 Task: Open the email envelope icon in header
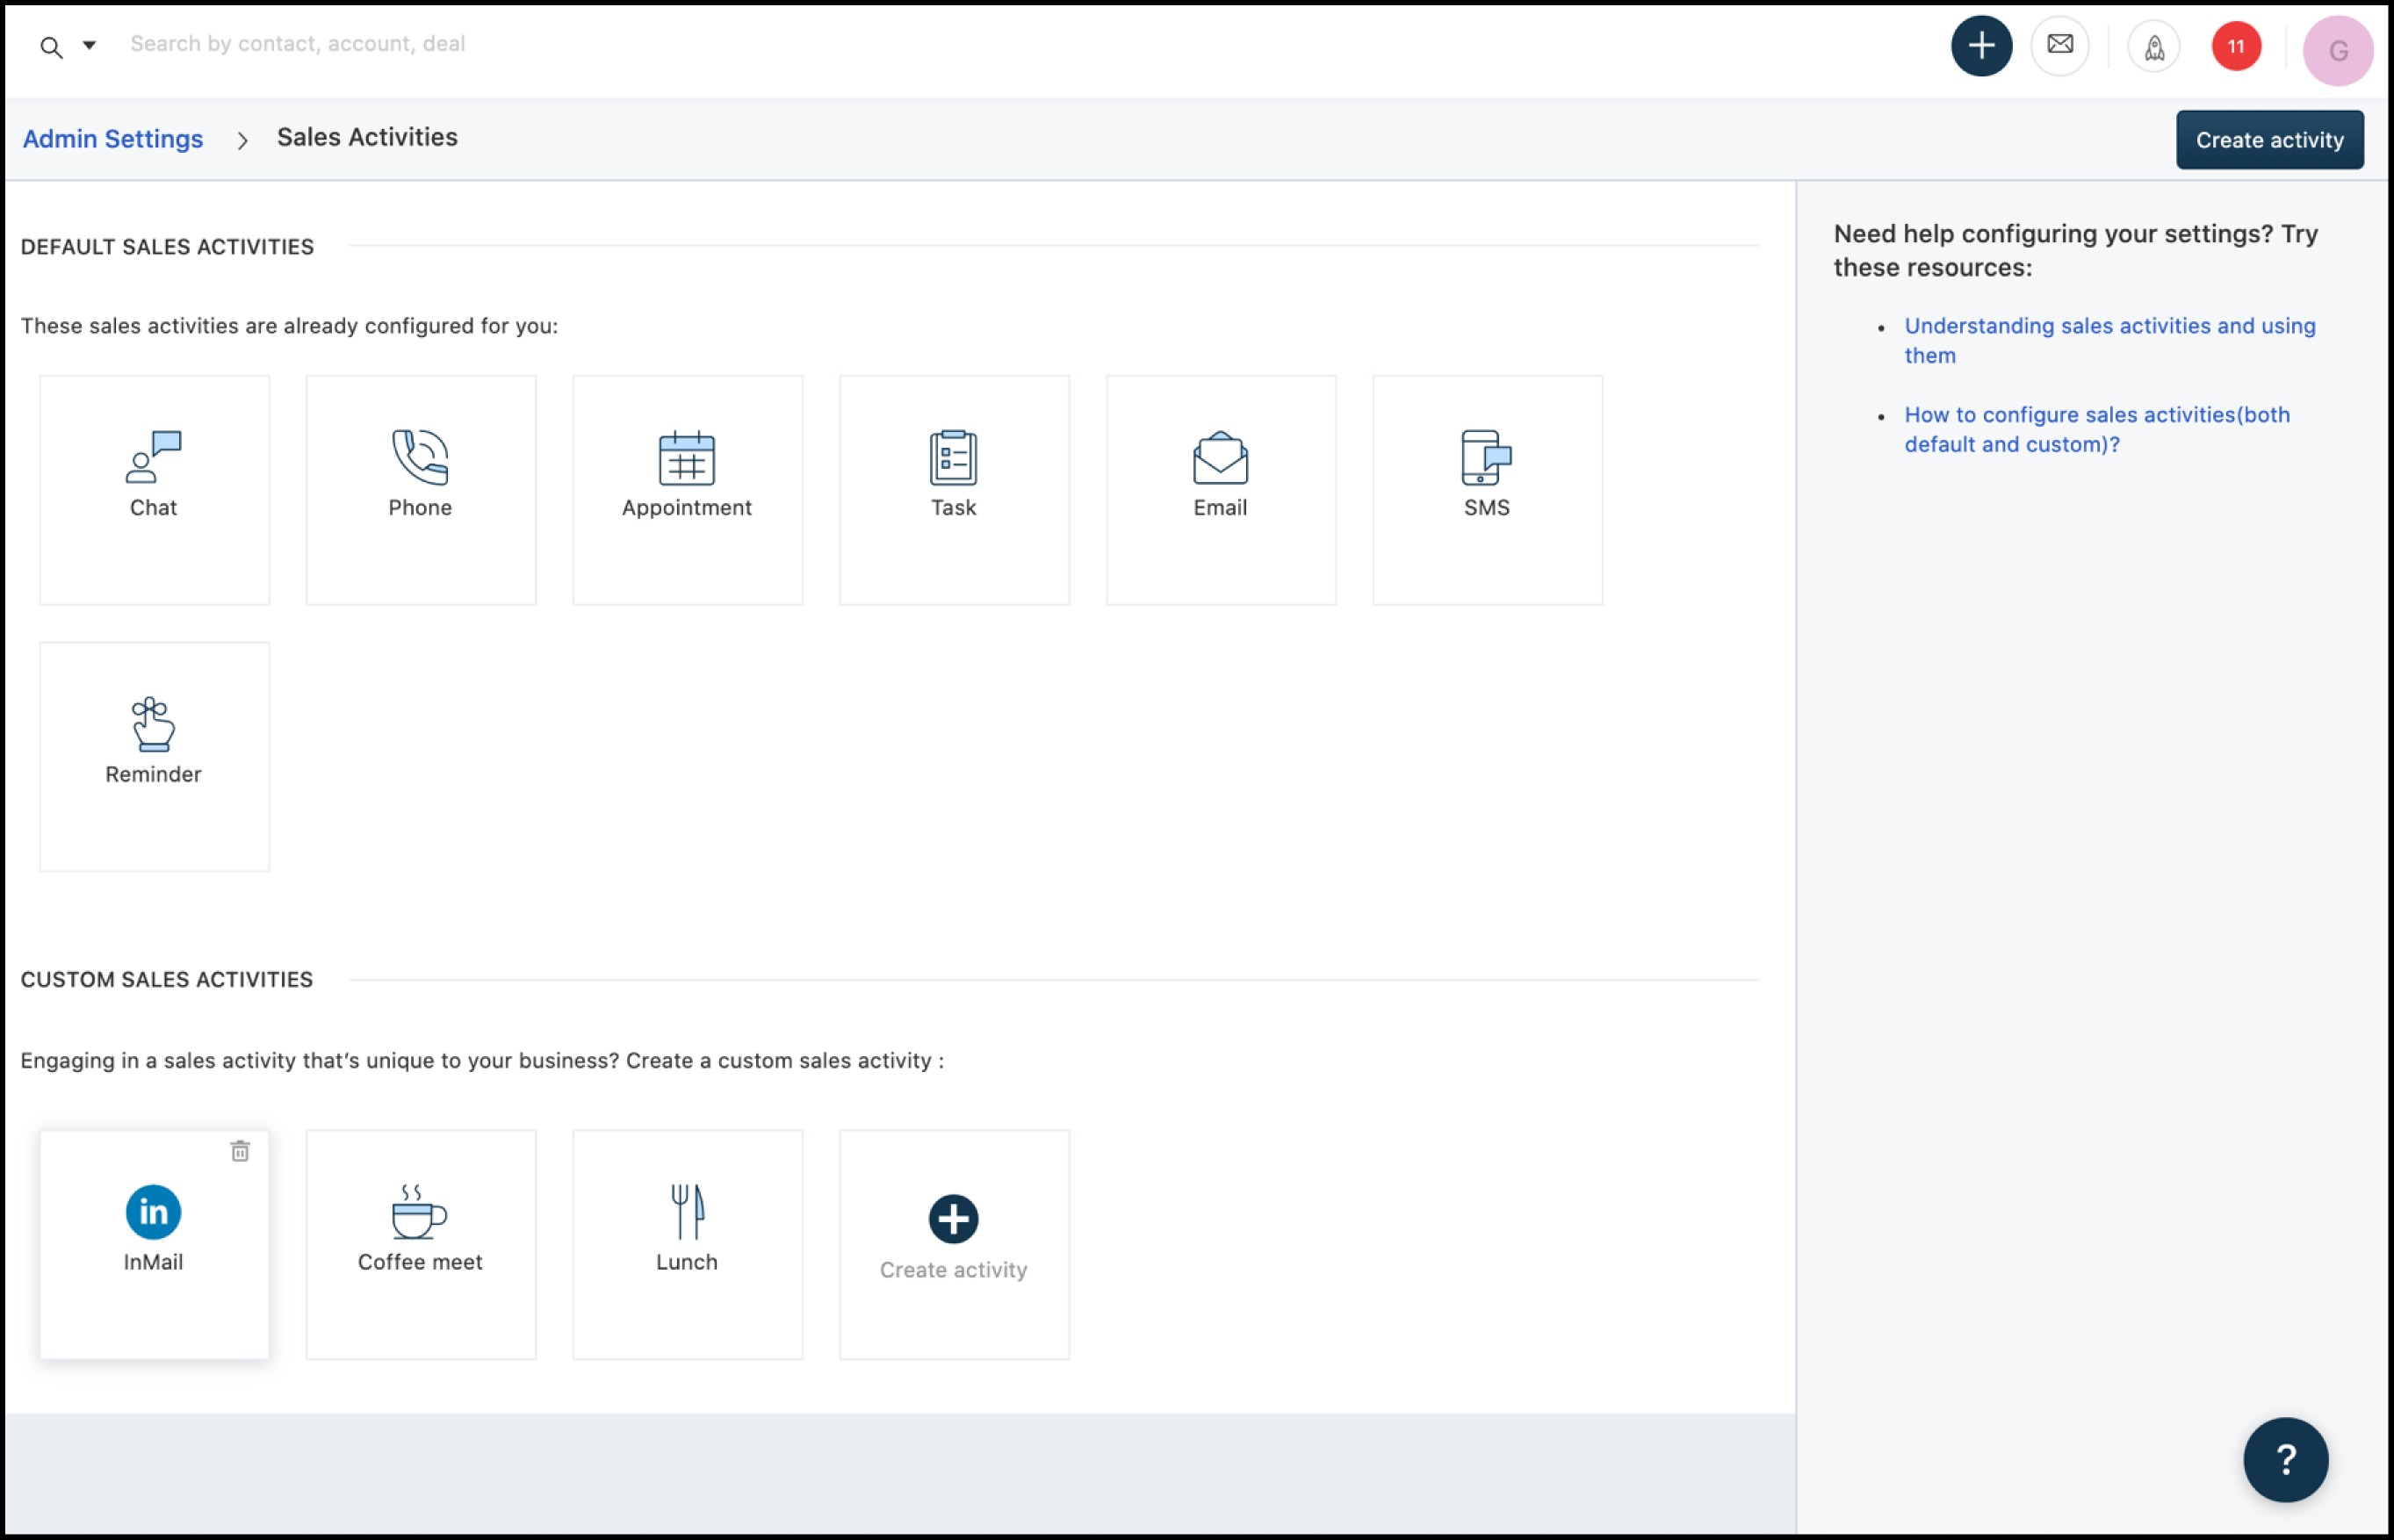2059,46
